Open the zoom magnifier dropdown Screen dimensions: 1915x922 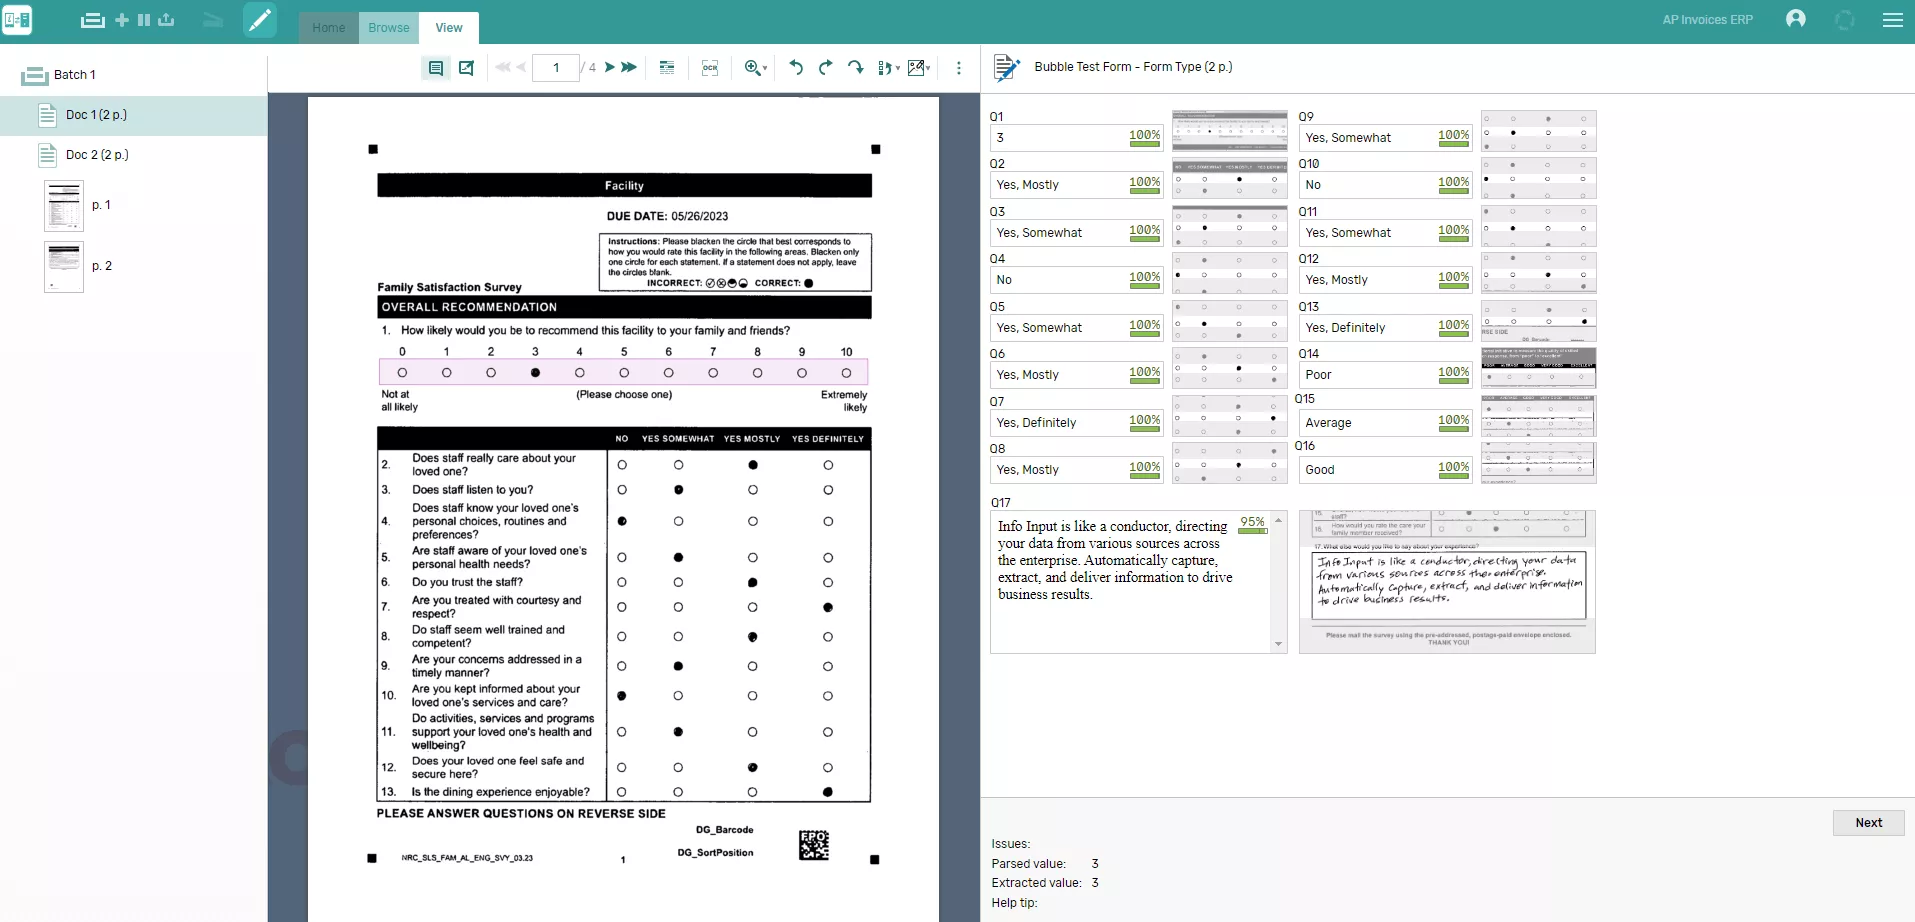pos(755,68)
